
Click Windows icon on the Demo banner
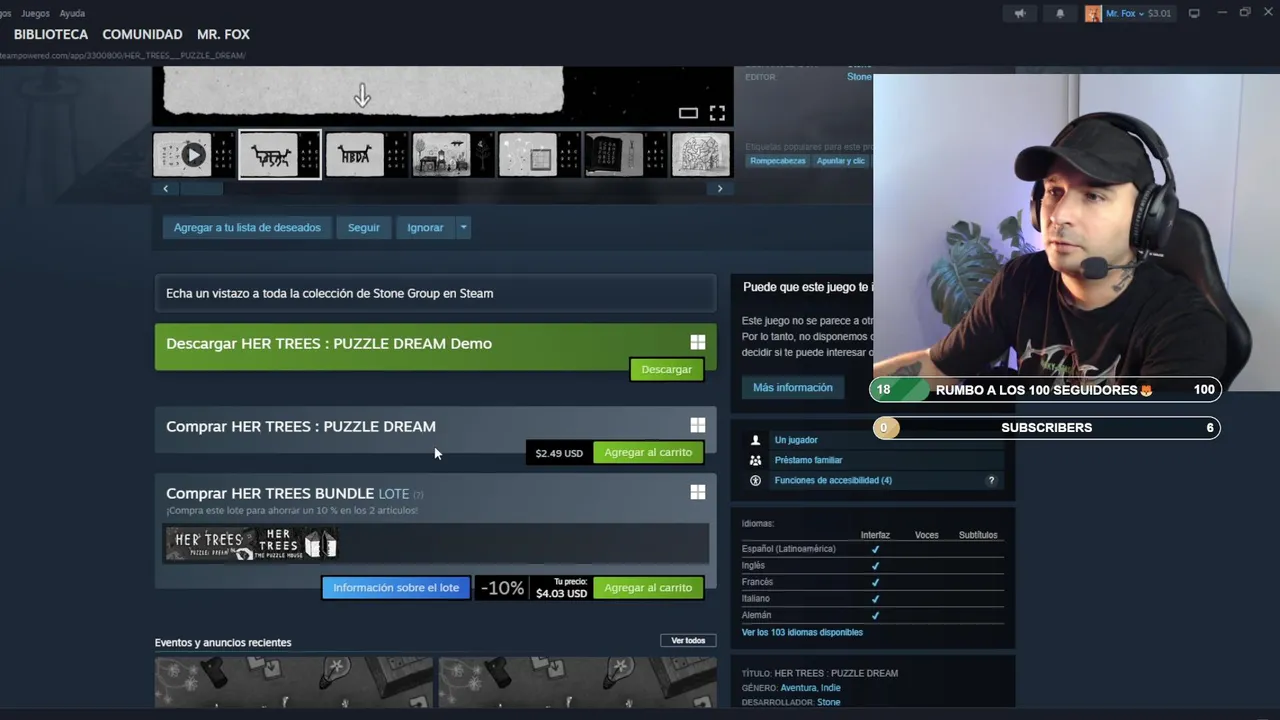(x=697, y=342)
